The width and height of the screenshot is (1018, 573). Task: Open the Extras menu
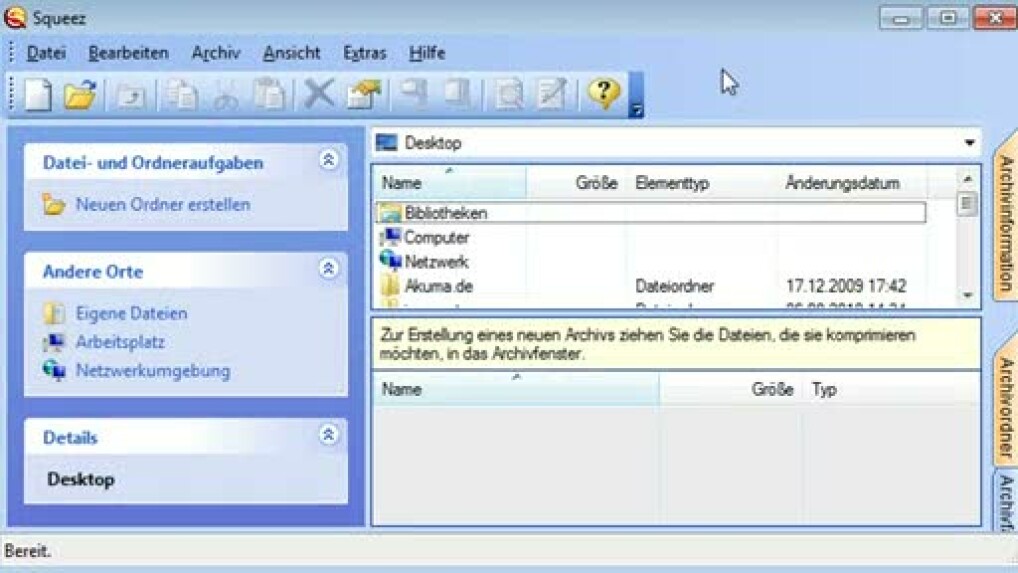point(364,53)
